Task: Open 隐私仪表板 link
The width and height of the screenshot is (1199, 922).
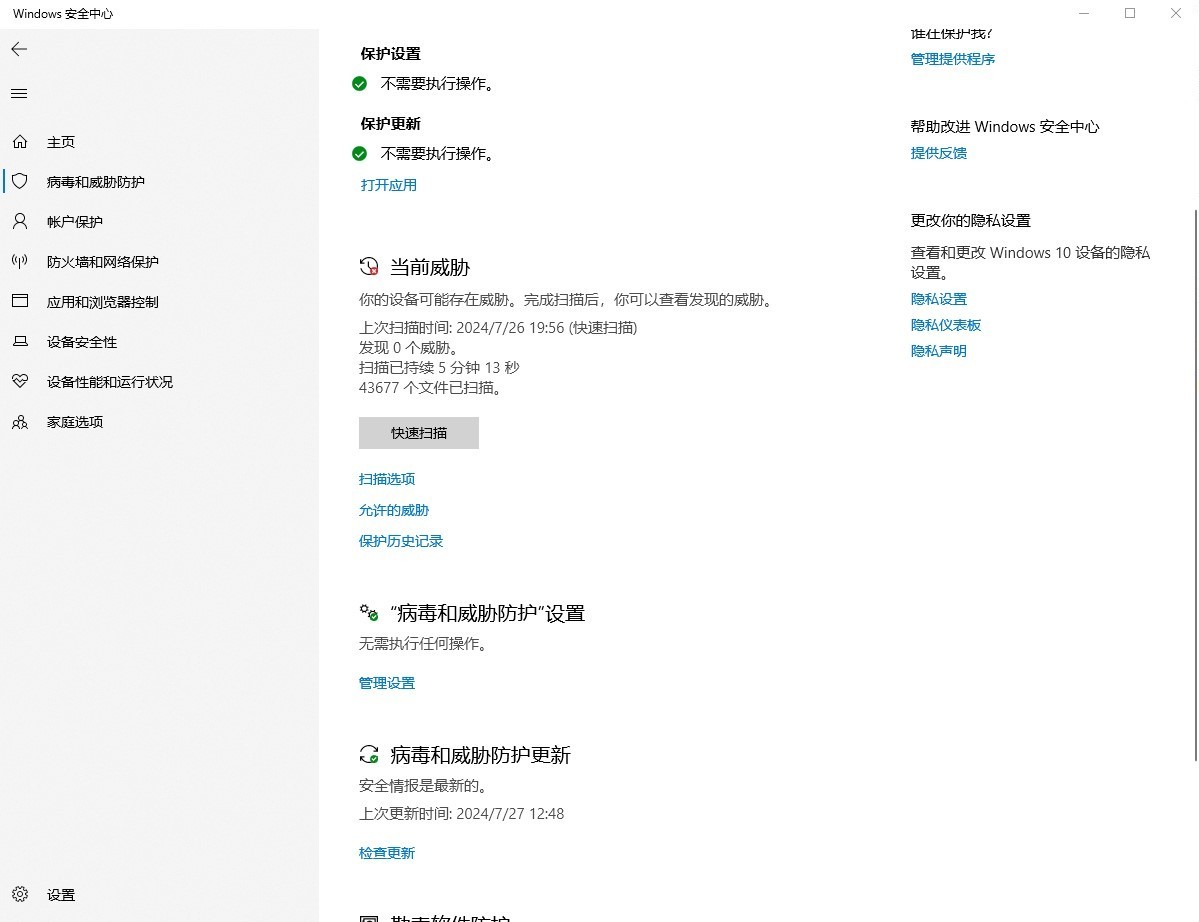Action: 946,325
